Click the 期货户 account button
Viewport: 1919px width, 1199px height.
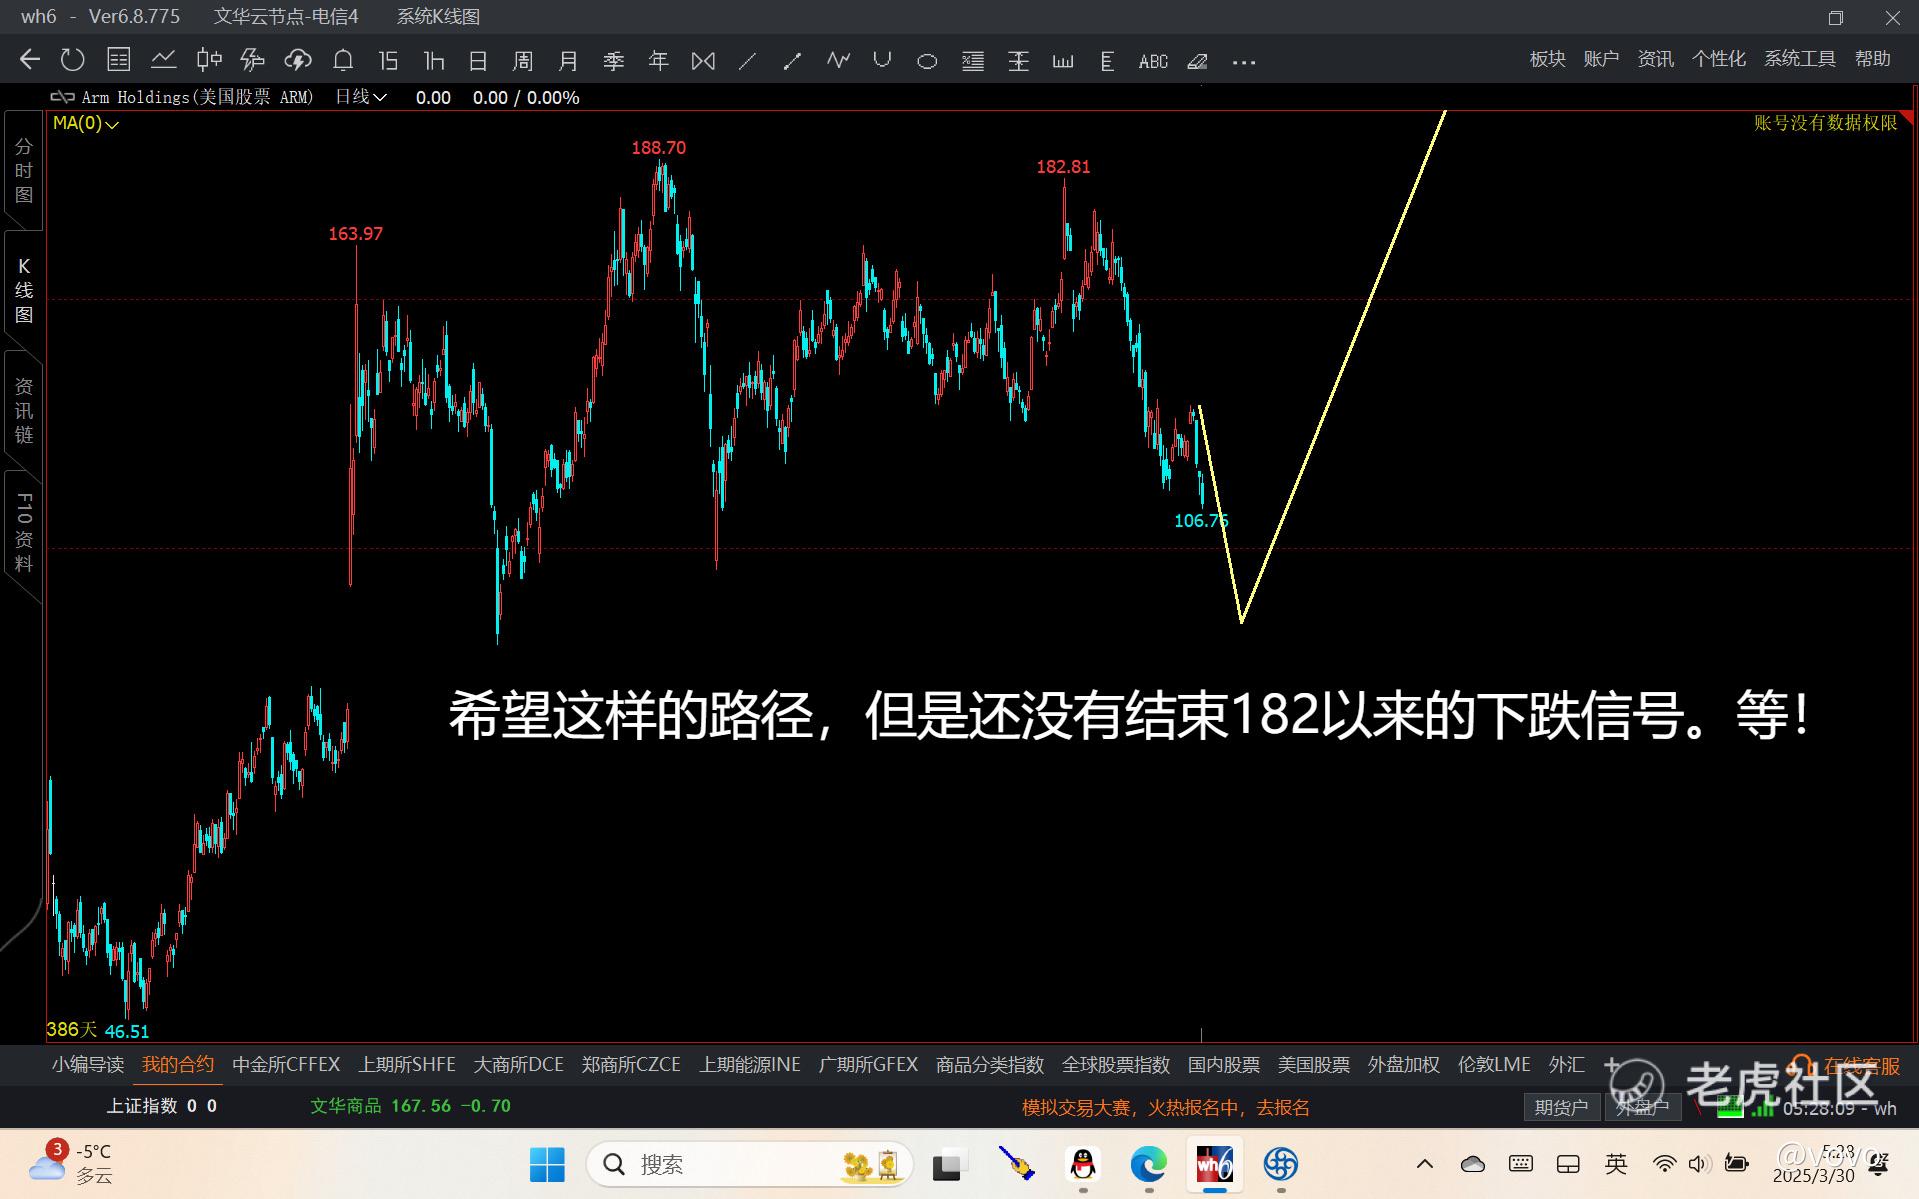1561,1107
